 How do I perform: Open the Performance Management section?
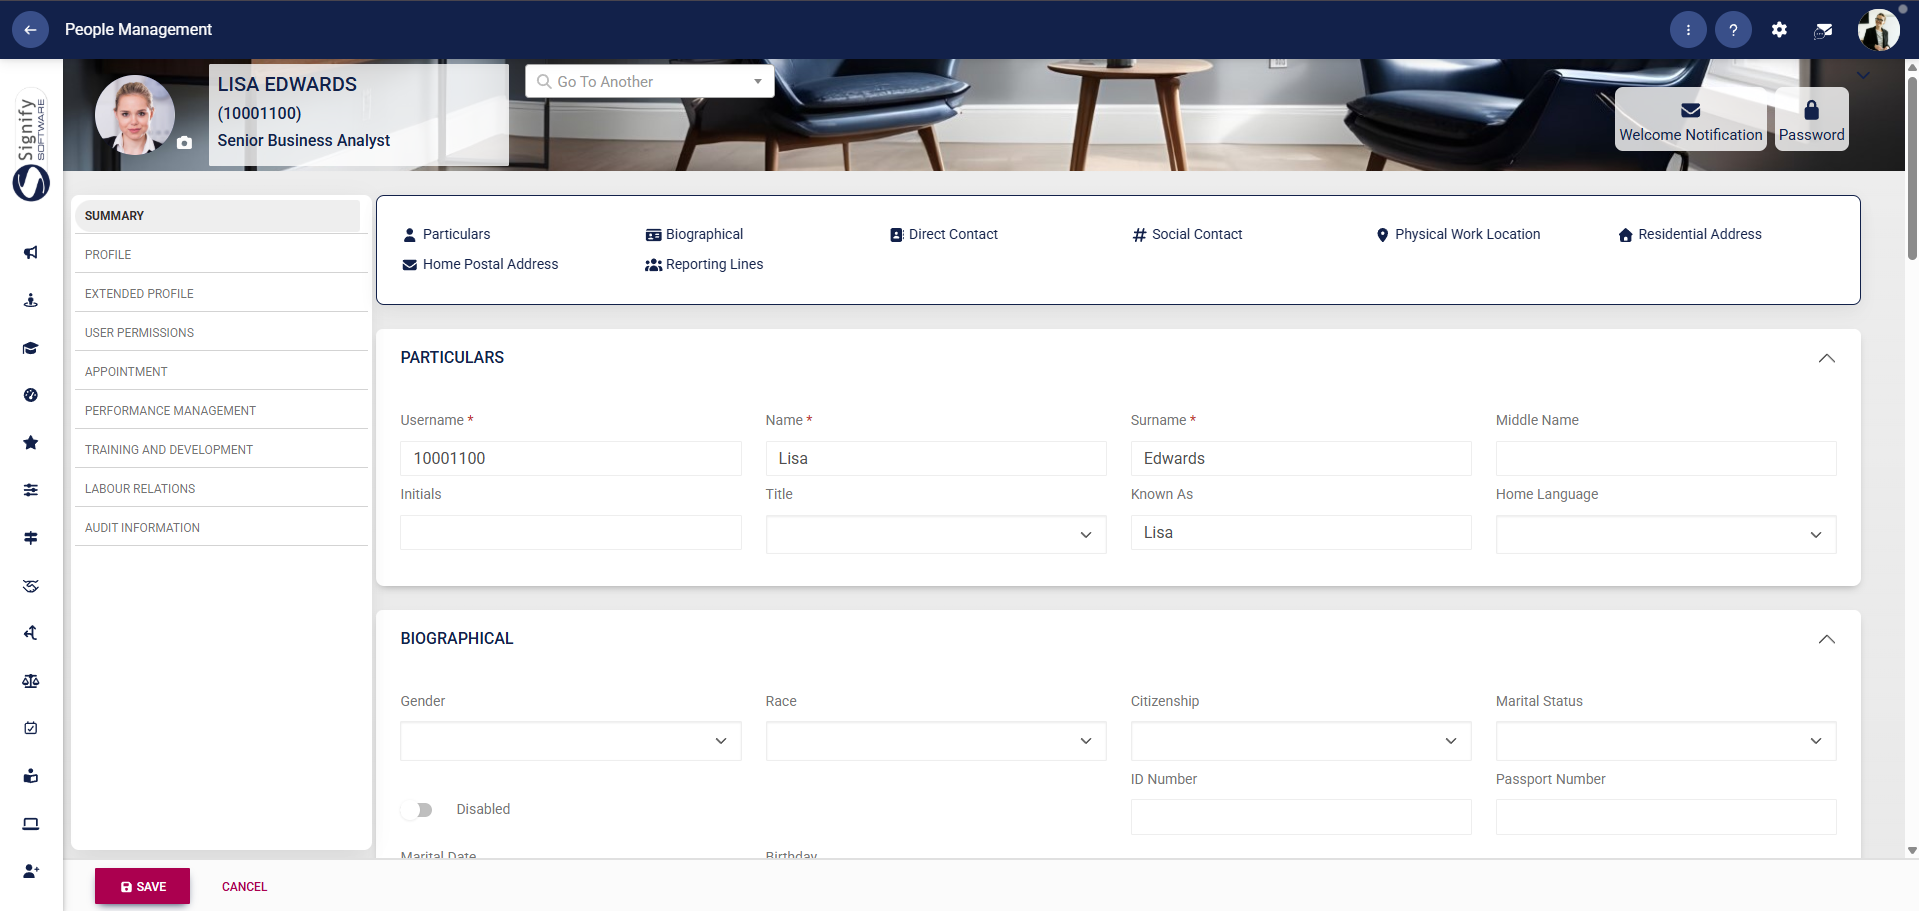pyautogui.click(x=170, y=410)
